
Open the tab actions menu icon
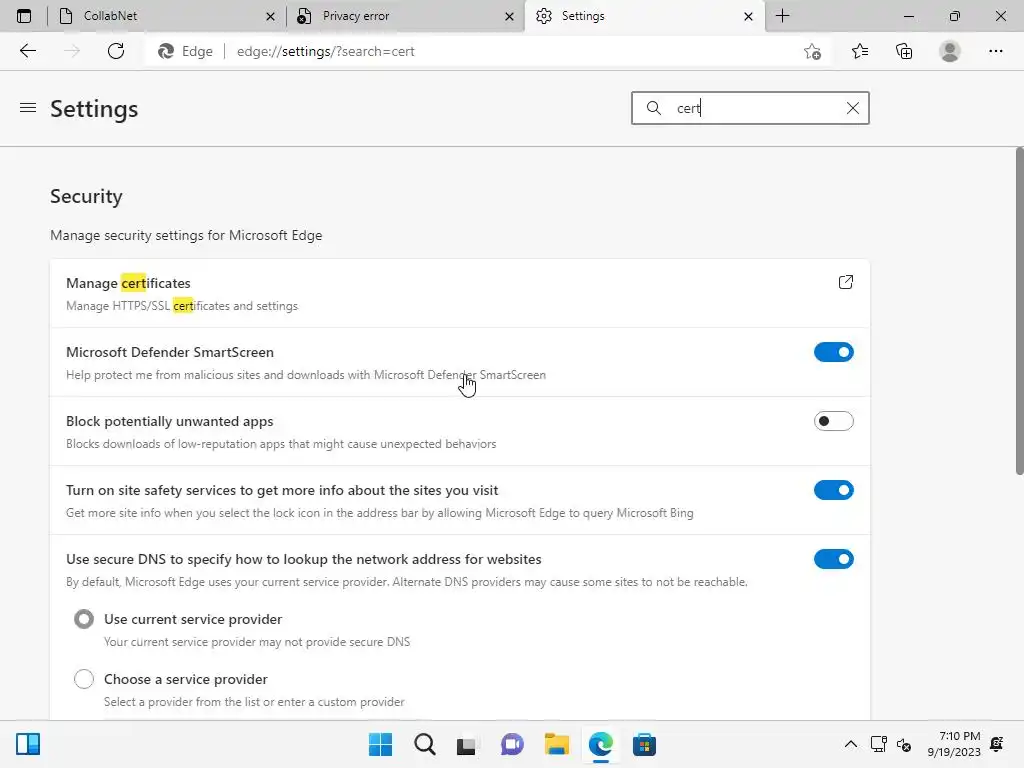(x=24, y=16)
